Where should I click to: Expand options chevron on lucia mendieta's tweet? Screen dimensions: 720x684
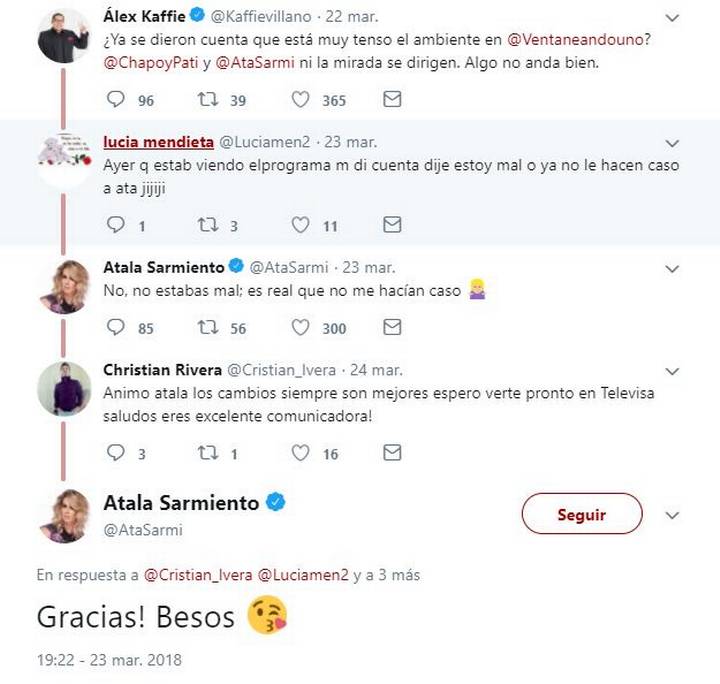tap(672, 143)
